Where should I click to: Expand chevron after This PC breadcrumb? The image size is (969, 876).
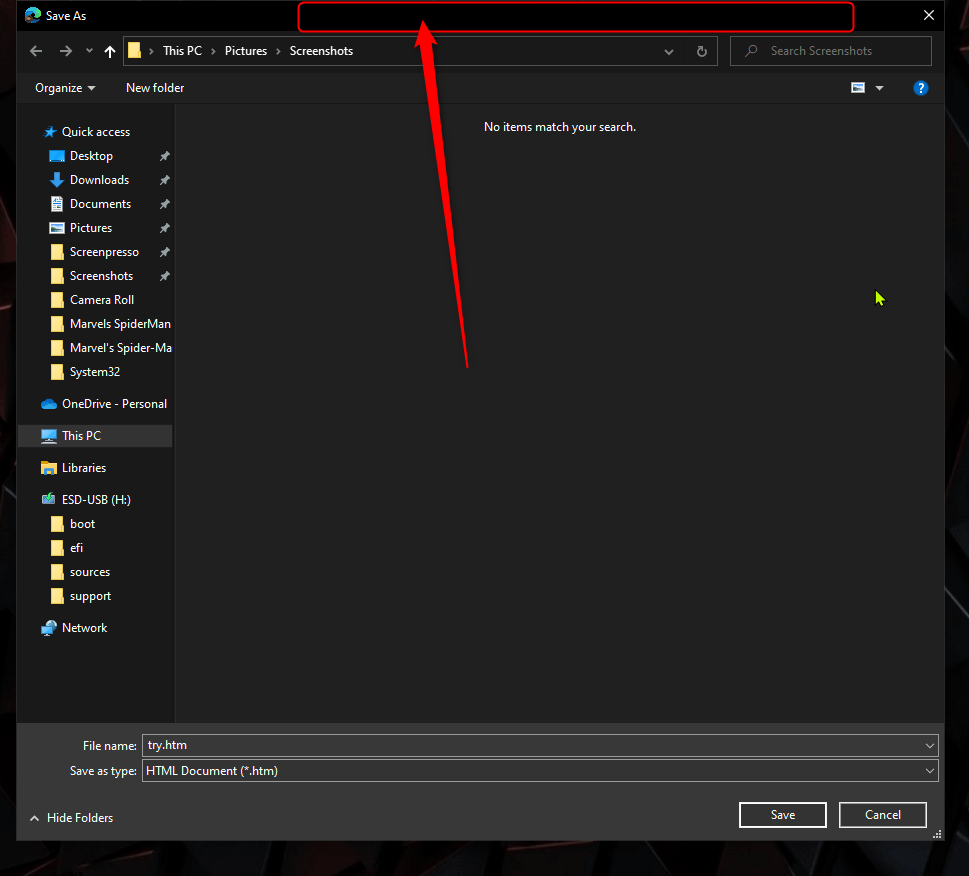click(213, 51)
